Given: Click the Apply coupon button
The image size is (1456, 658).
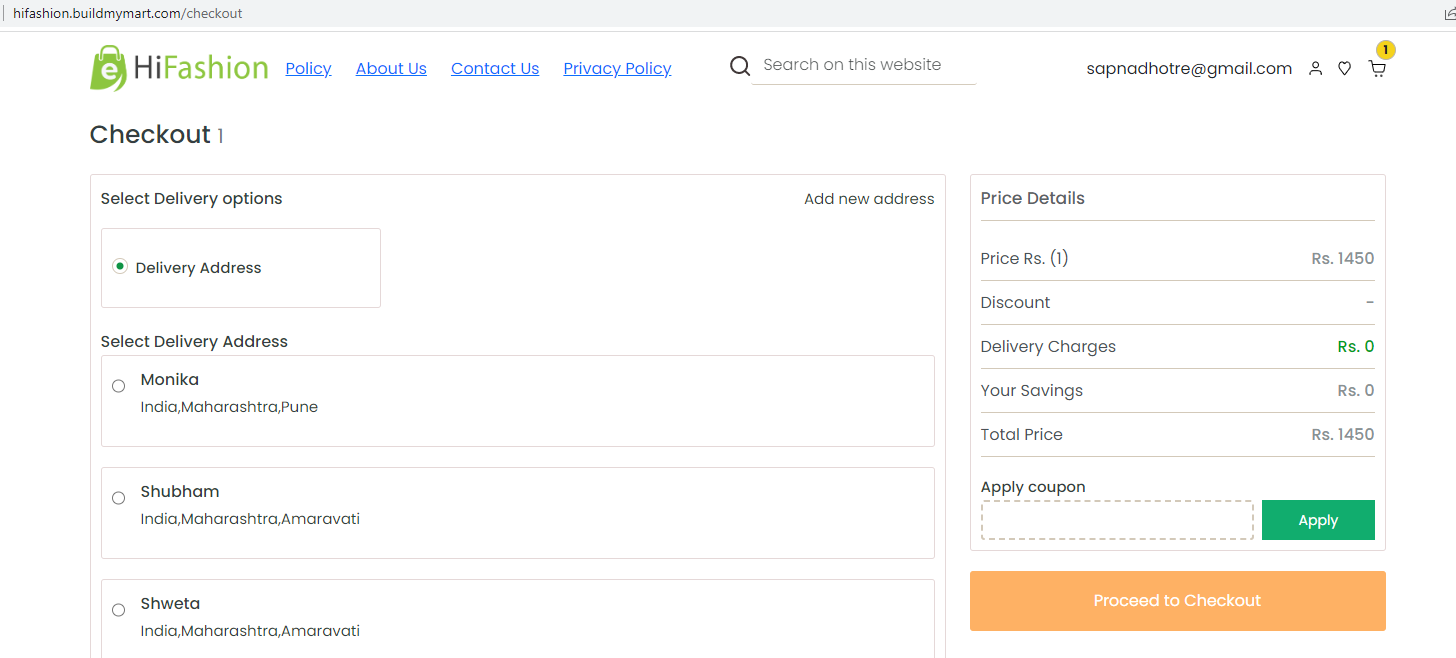Looking at the screenshot, I should [1318, 520].
